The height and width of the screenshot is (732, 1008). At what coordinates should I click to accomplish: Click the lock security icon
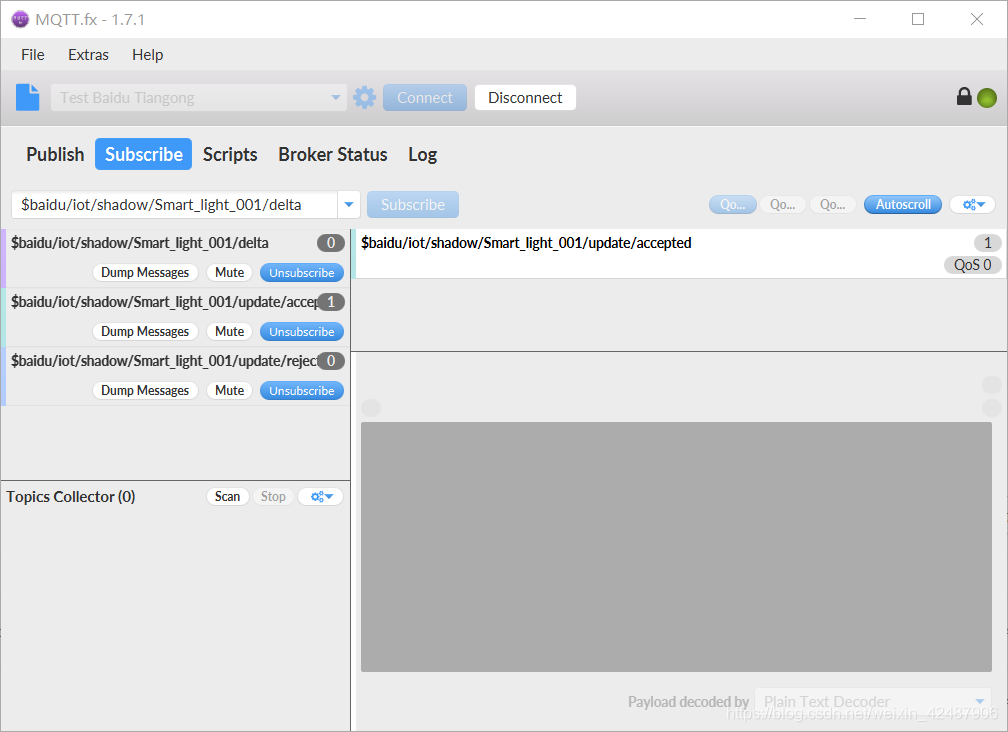[x=964, y=96]
